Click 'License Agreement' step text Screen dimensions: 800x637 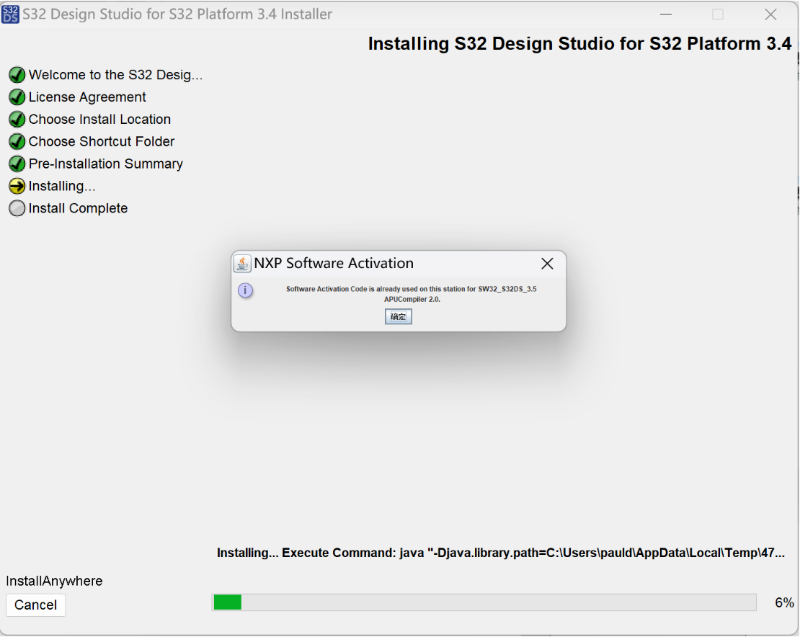(87, 97)
